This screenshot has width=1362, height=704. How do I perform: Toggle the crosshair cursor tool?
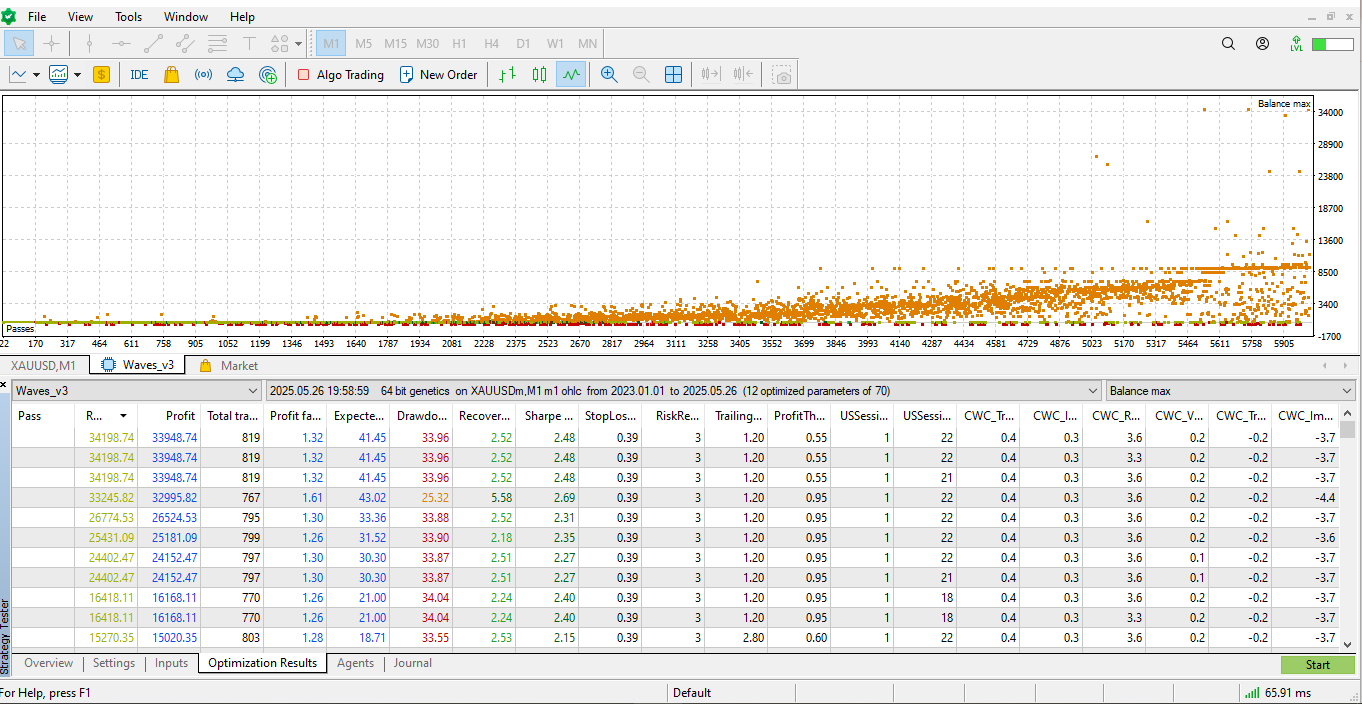[51, 44]
